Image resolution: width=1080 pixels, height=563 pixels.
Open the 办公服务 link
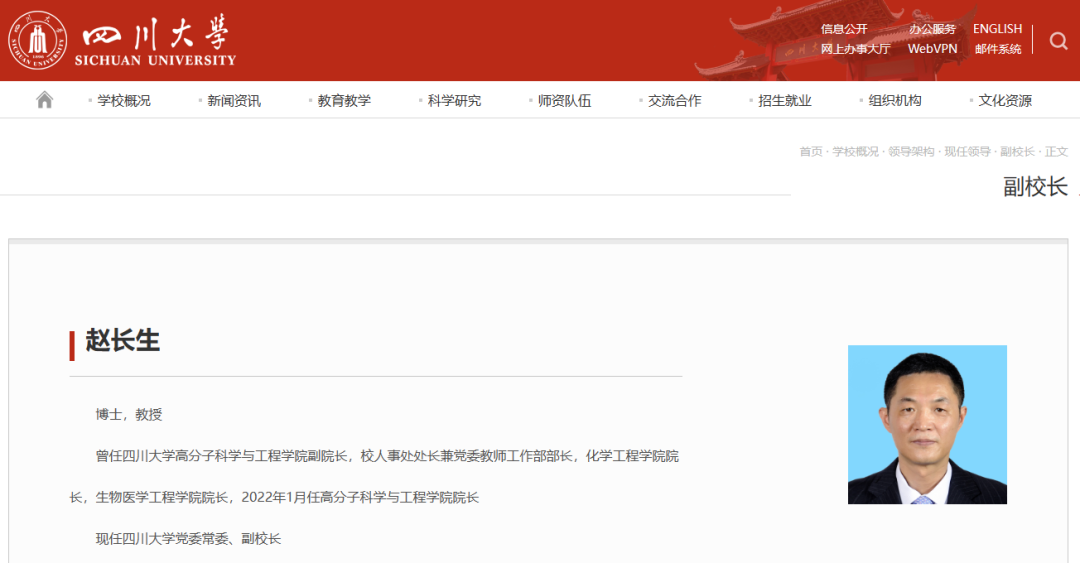click(x=932, y=29)
